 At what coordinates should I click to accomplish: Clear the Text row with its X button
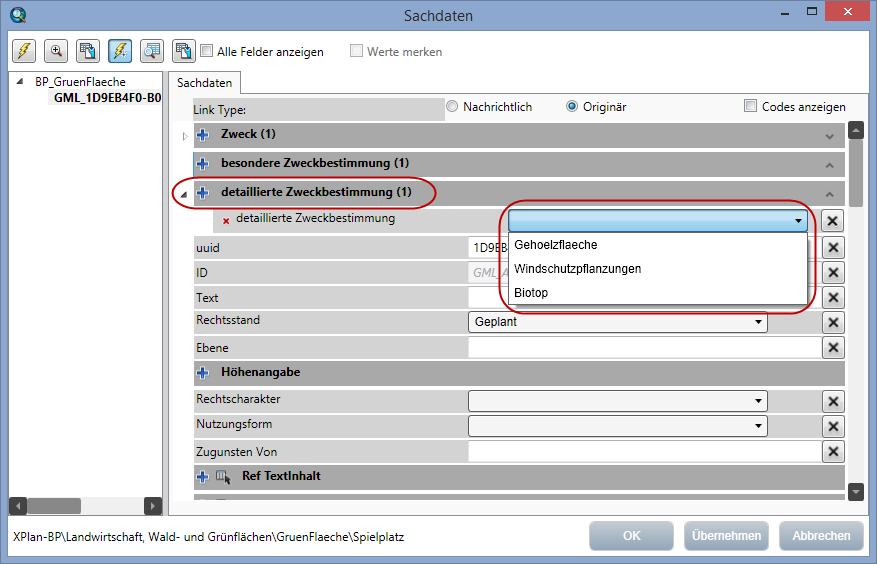pos(833,297)
